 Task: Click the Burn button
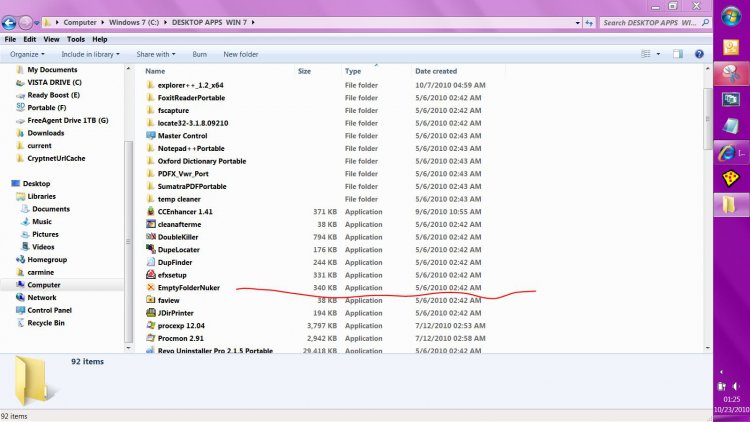coord(199,54)
